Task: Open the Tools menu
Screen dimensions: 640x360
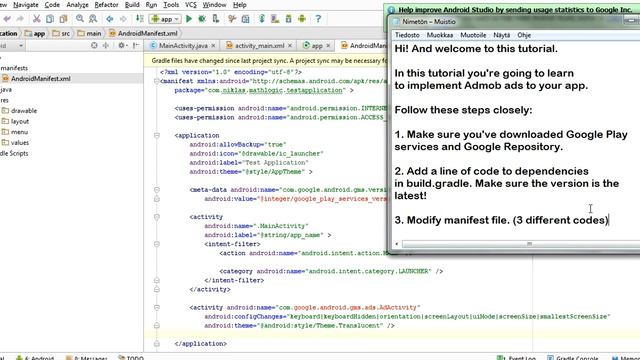Action: (171, 5)
